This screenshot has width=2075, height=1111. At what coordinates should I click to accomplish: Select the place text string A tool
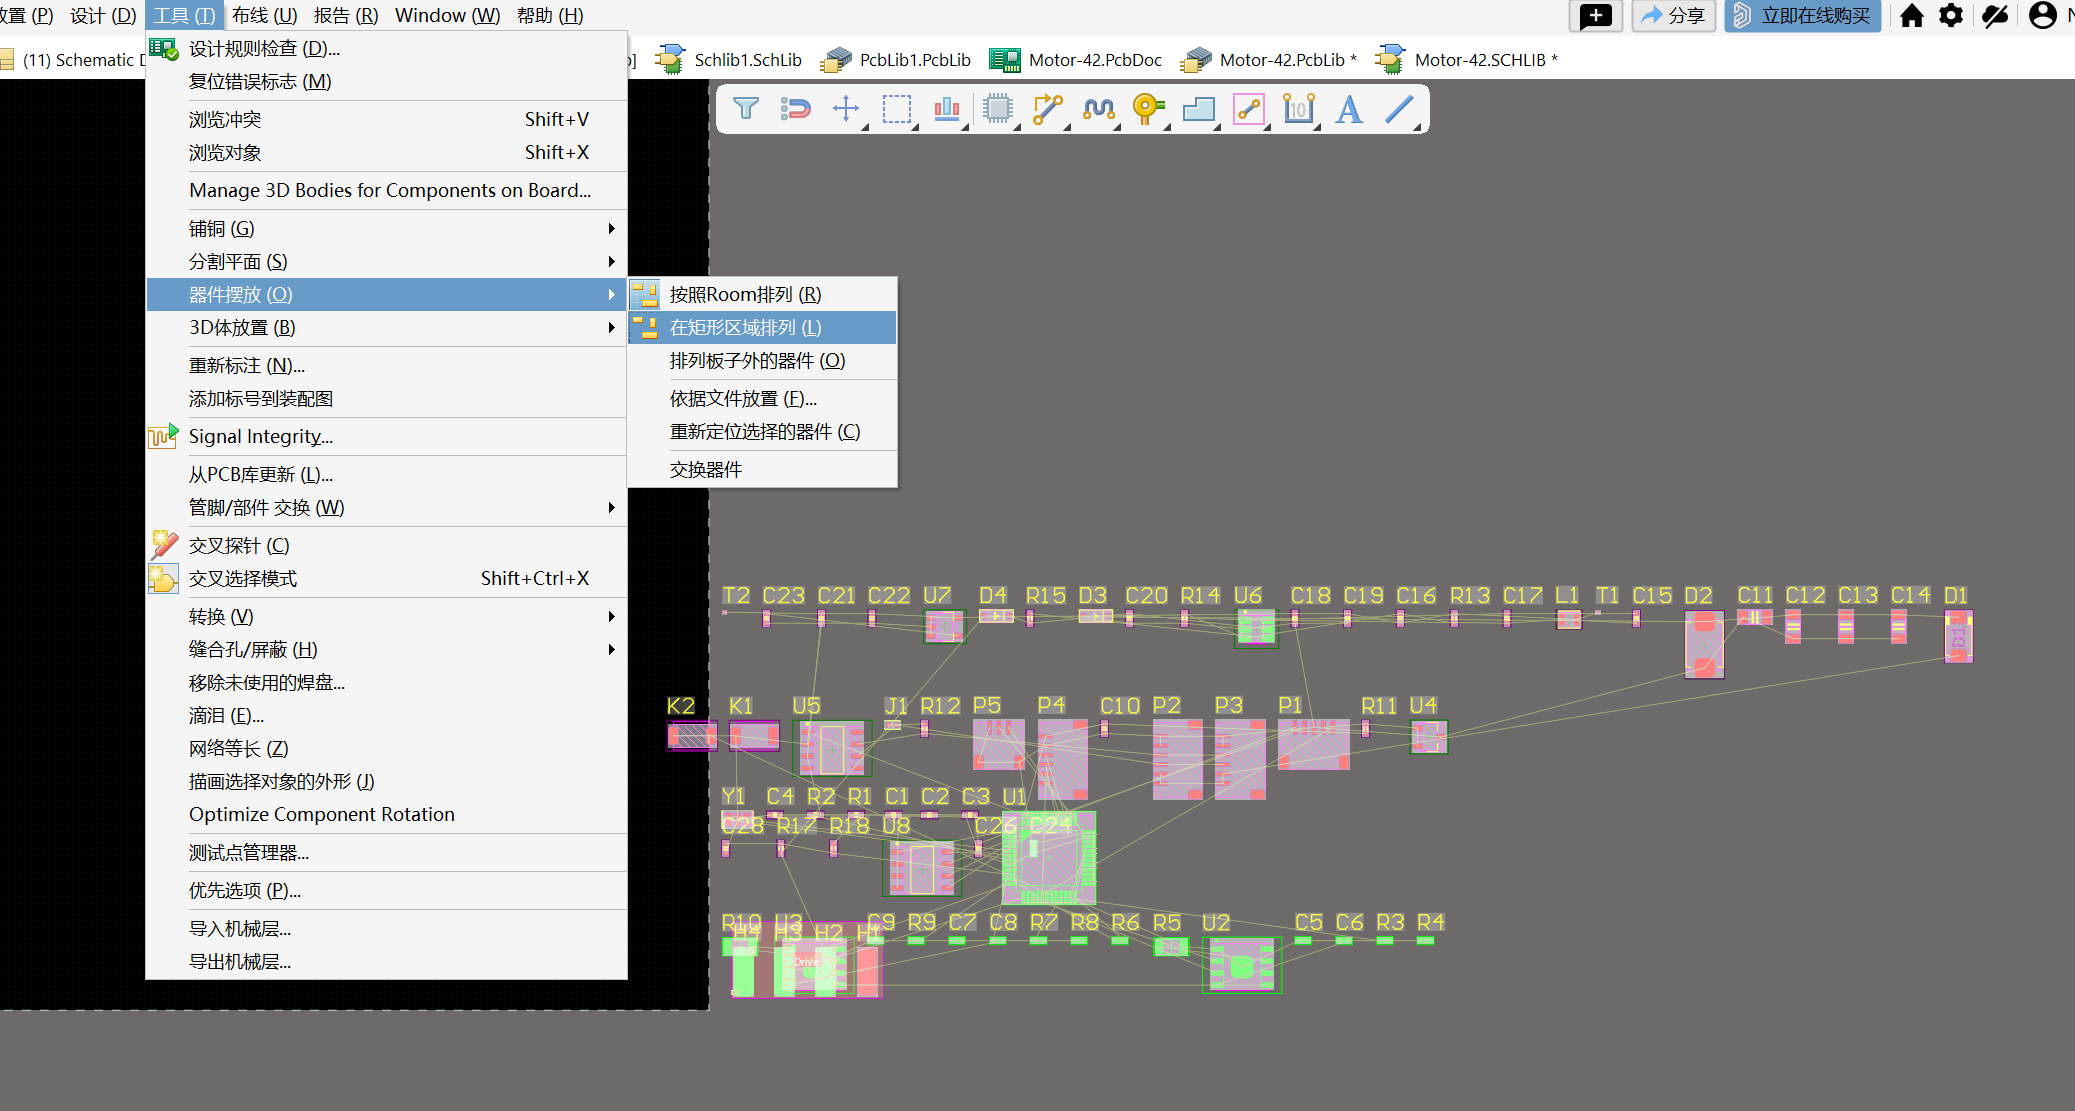[x=1349, y=108]
